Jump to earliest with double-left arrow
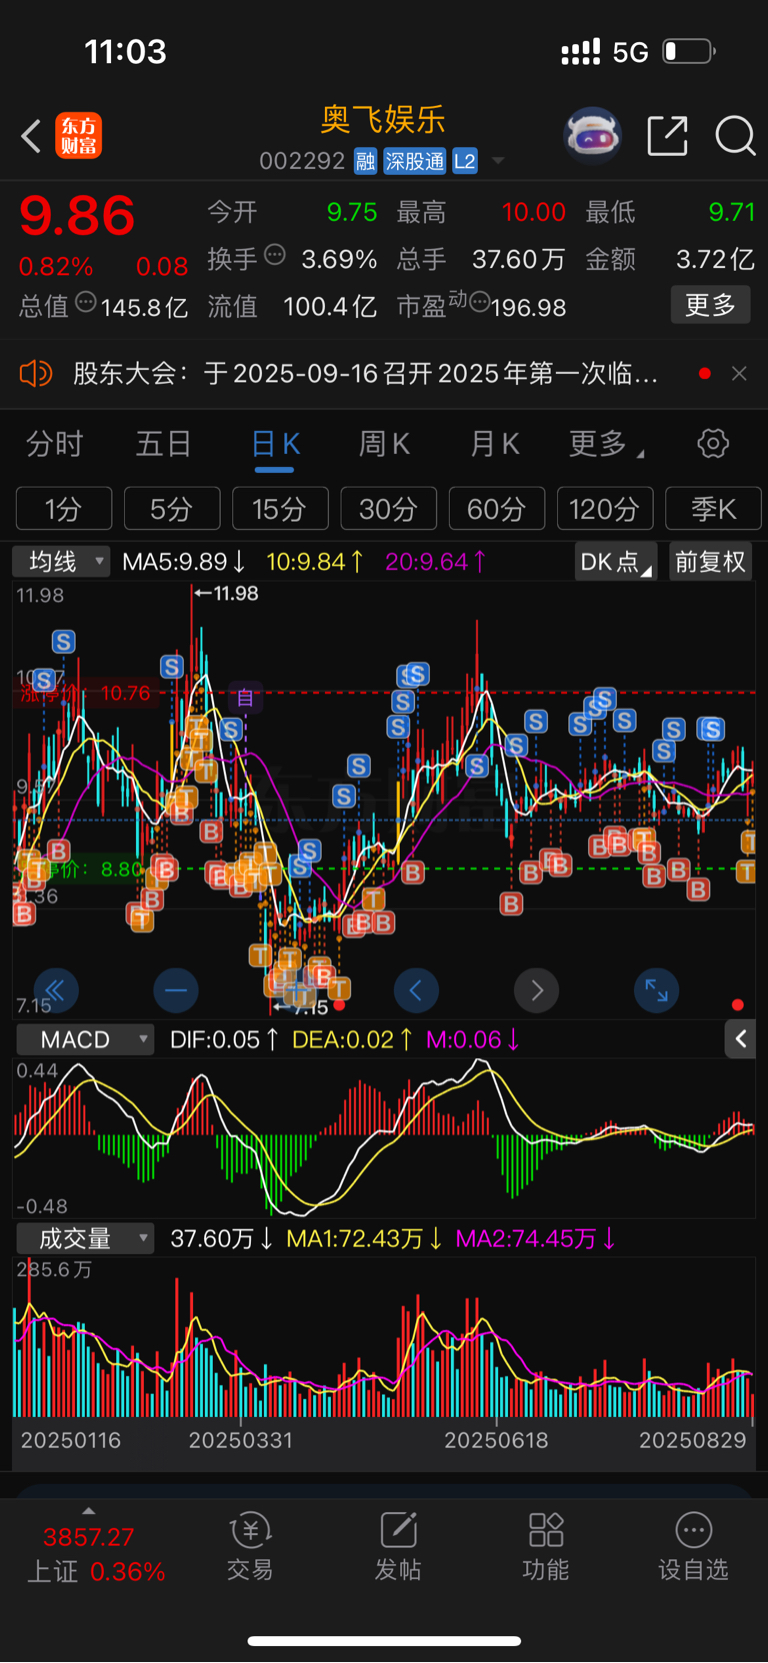The height and width of the screenshot is (1663, 768). (56, 991)
